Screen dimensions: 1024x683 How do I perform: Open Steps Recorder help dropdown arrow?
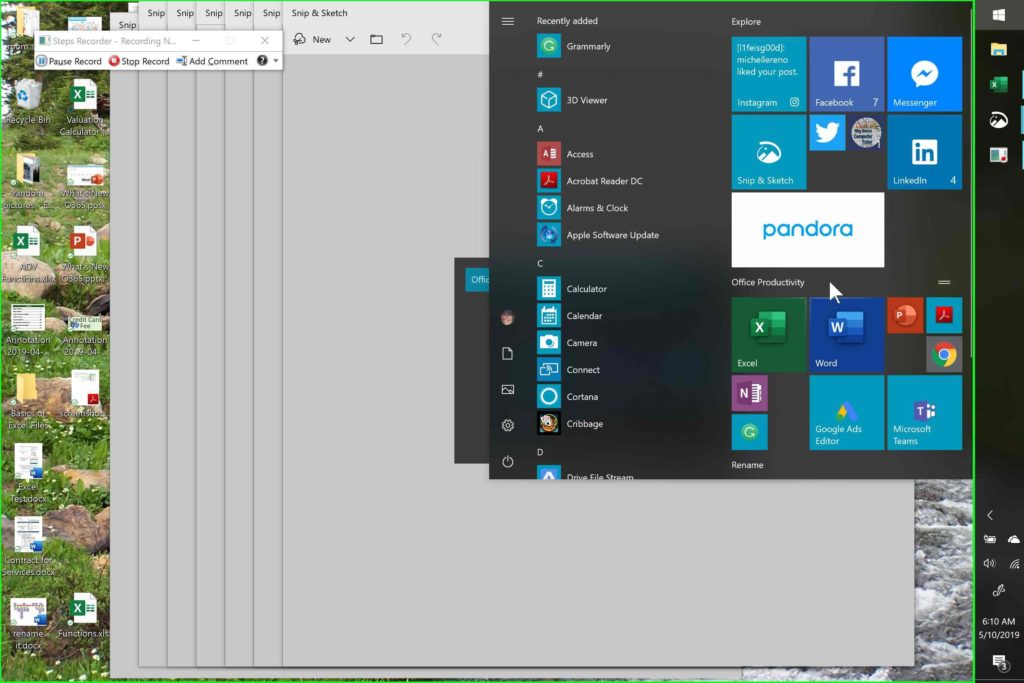point(276,61)
